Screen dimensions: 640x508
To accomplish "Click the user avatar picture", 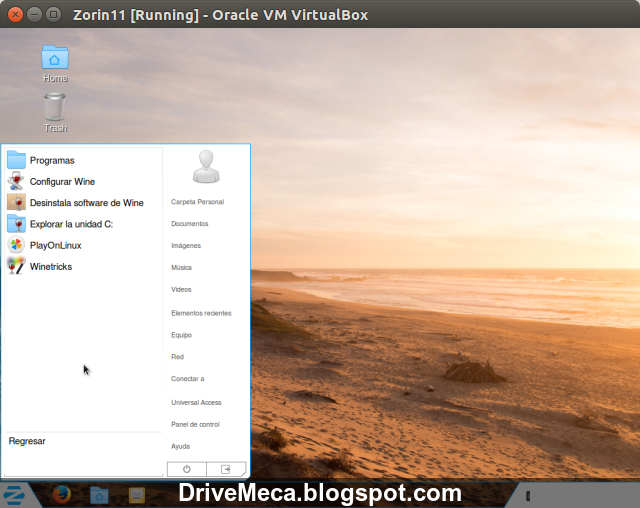I will tap(206, 166).
